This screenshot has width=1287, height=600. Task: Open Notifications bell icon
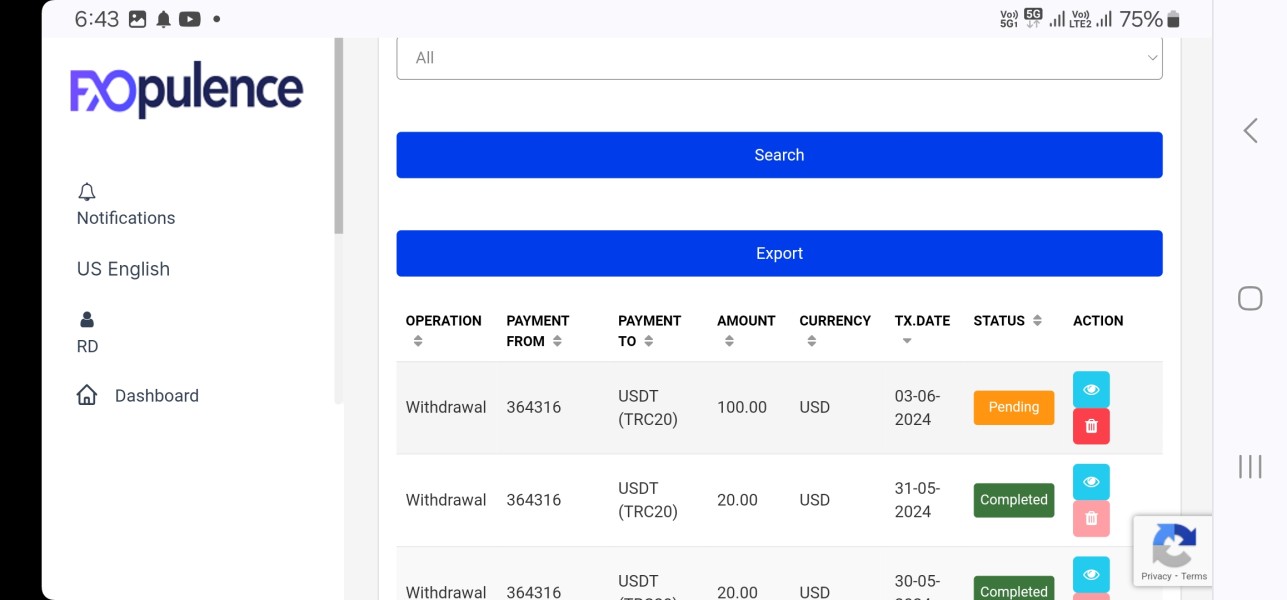pyautogui.click(x=87, y=192)
